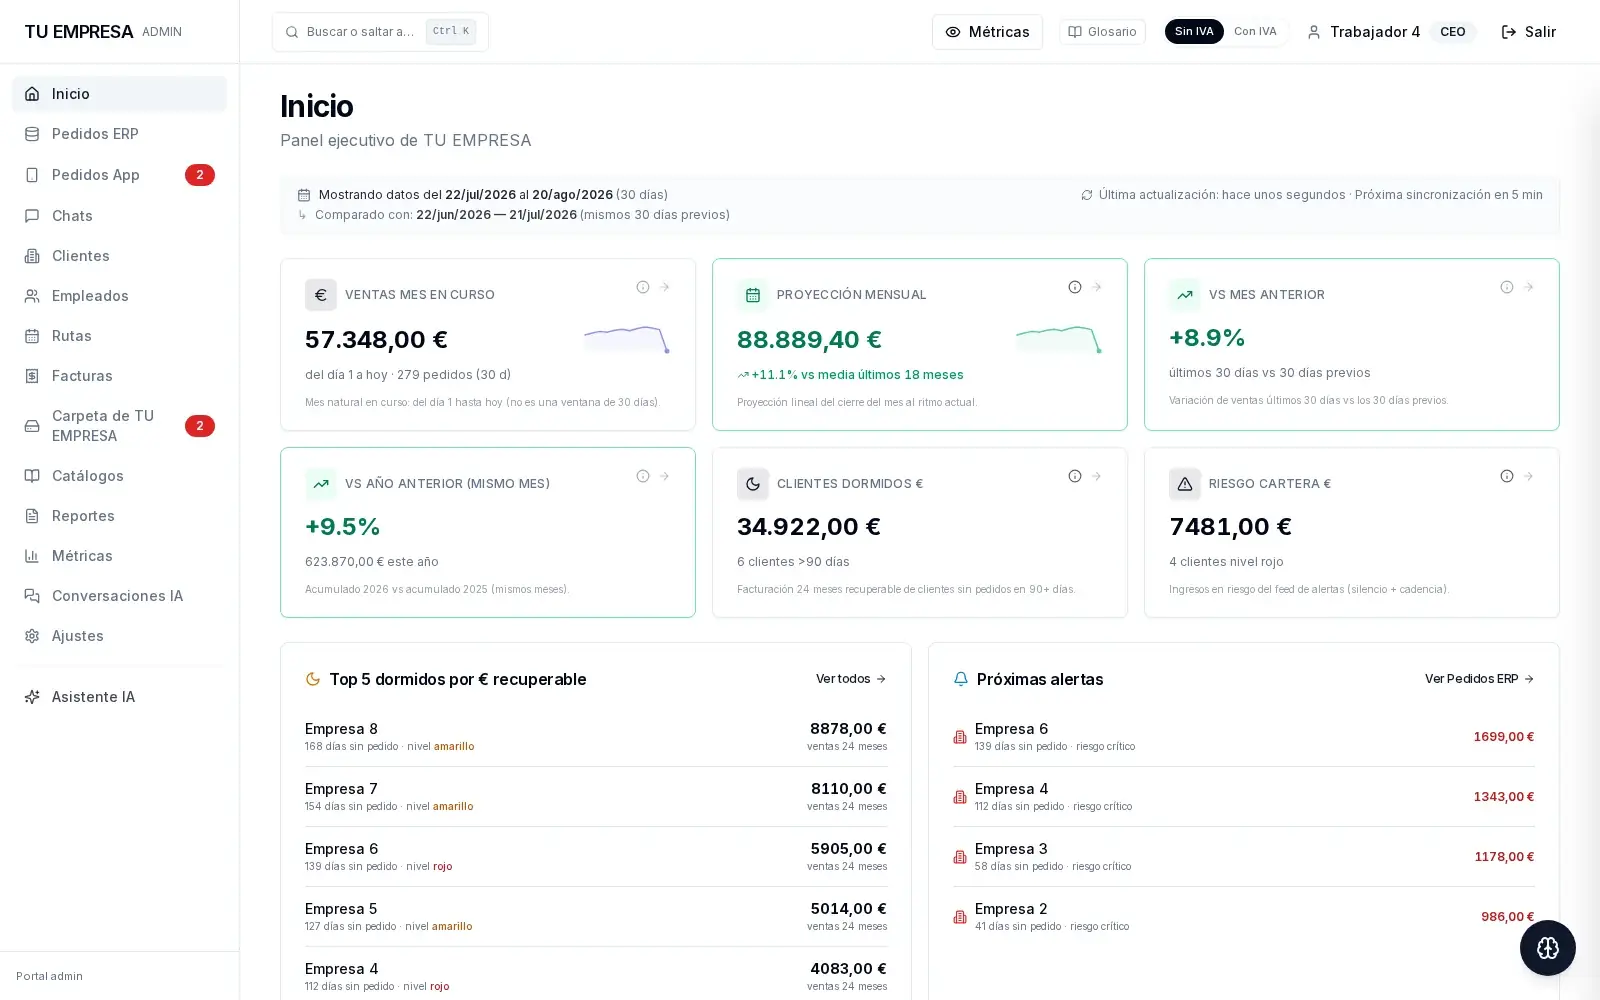This screenshot has height=1000, width=1600.
Task: Open Chats from the sidebar
Action: 119,216
